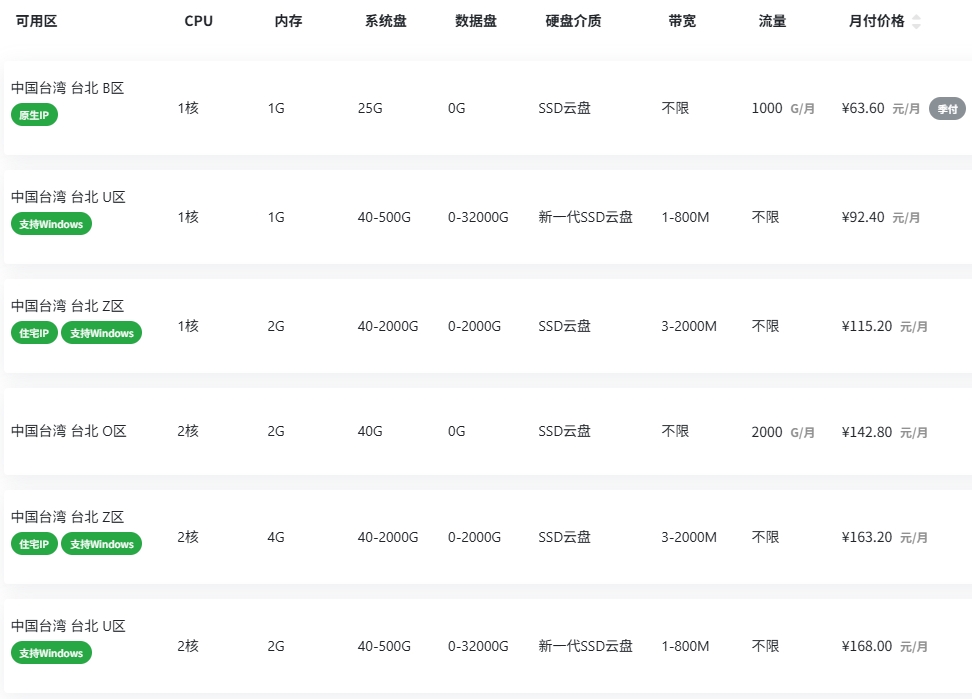
Task: Click the 带宽 column header
Action: click(x=682, y=21)
